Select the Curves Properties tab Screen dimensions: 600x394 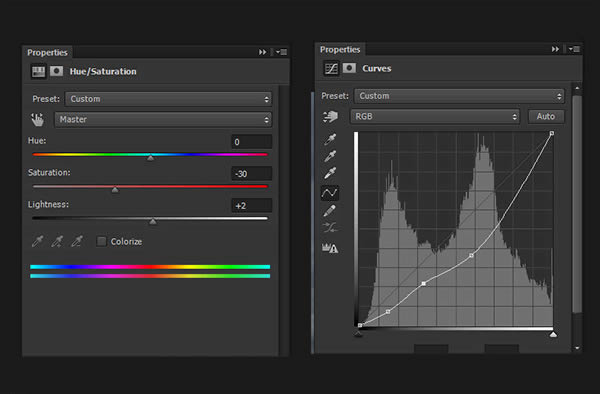[340, 50]
